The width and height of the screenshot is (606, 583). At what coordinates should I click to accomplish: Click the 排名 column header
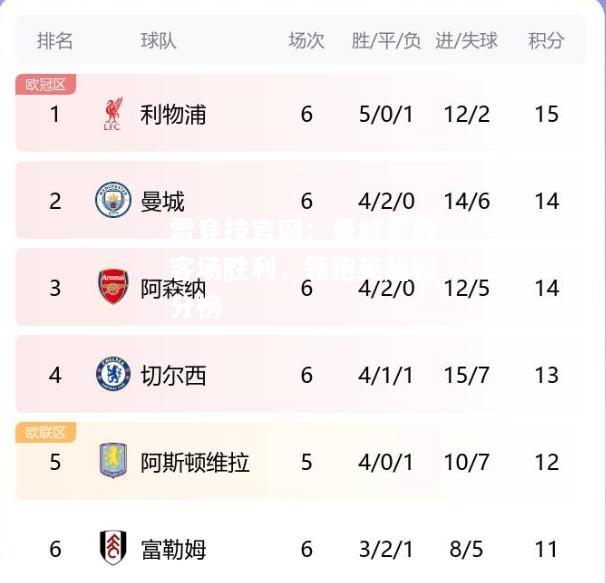click(x=54, y=41)
